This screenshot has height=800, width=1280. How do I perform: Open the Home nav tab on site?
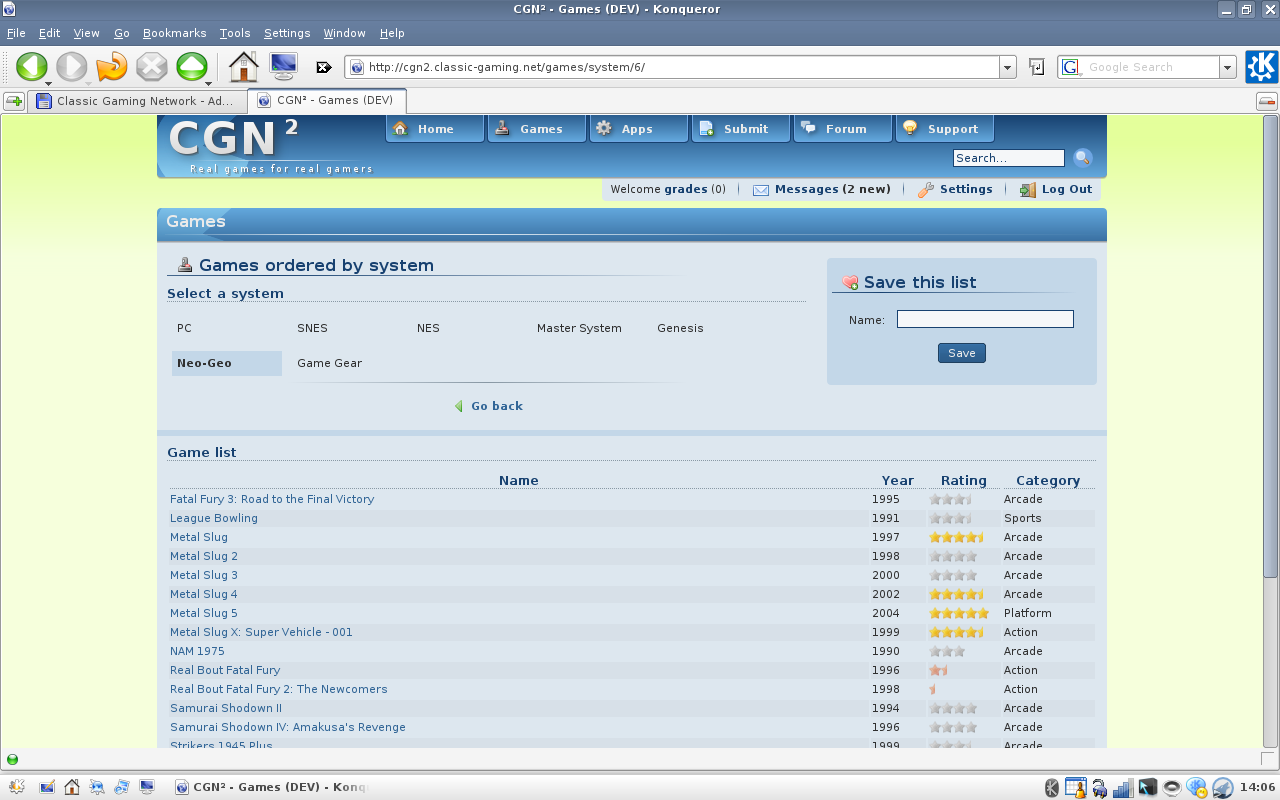click(435, 129)
